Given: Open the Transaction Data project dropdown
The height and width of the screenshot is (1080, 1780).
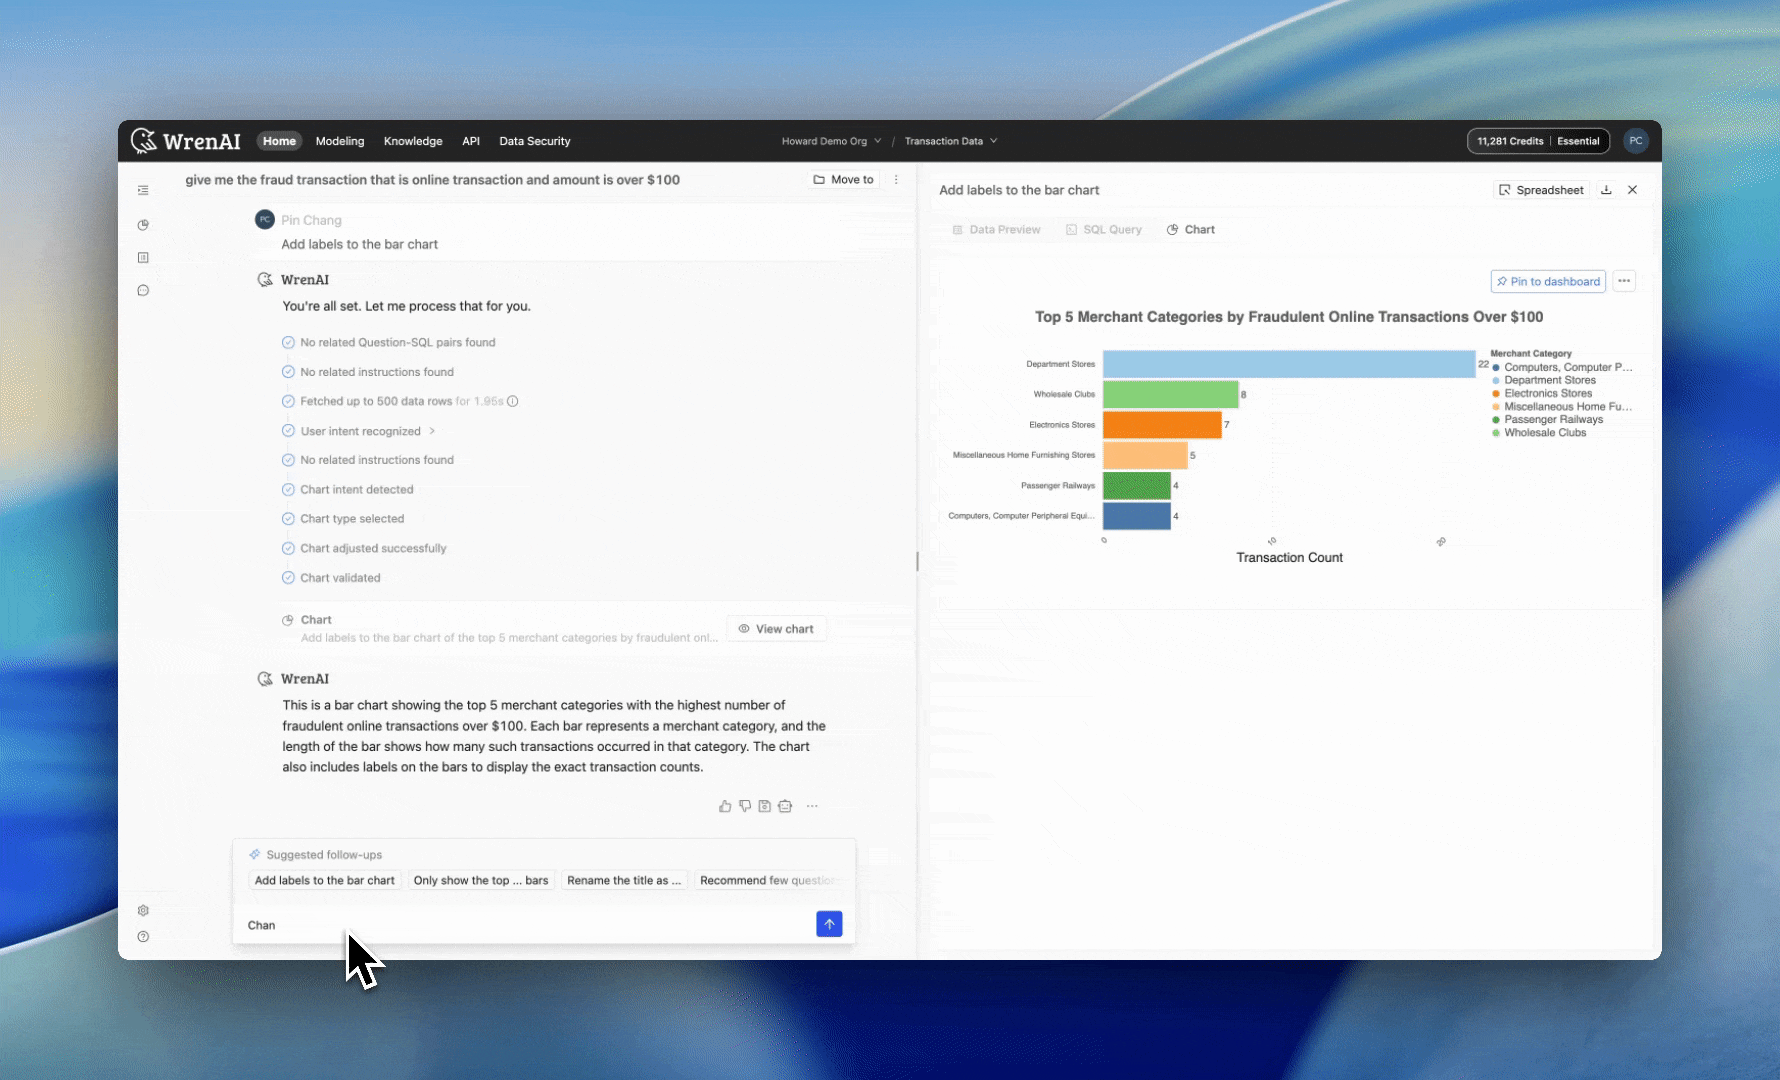Looking at the screenshot, I should tap(950, 141).
